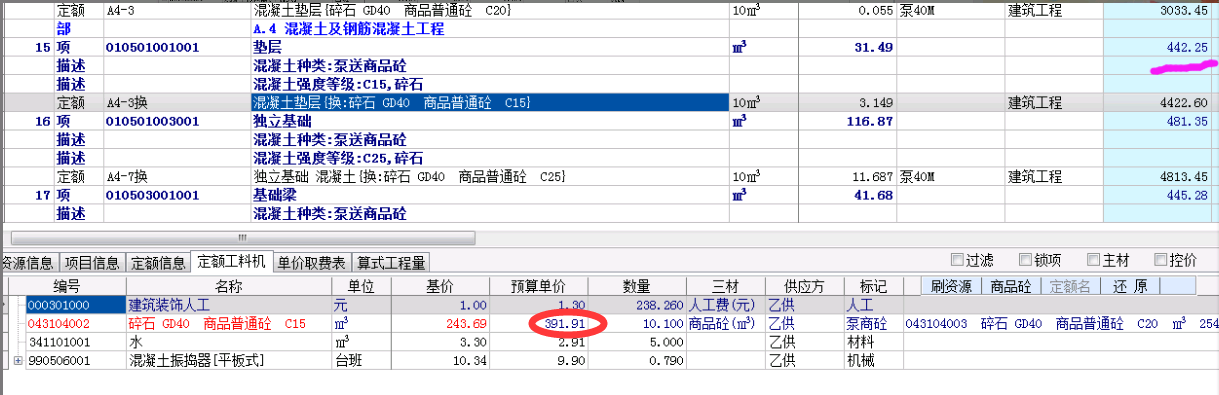Click the 11.687 quantity cell
Screen dimensions: 1219x395
pos(846,177)
